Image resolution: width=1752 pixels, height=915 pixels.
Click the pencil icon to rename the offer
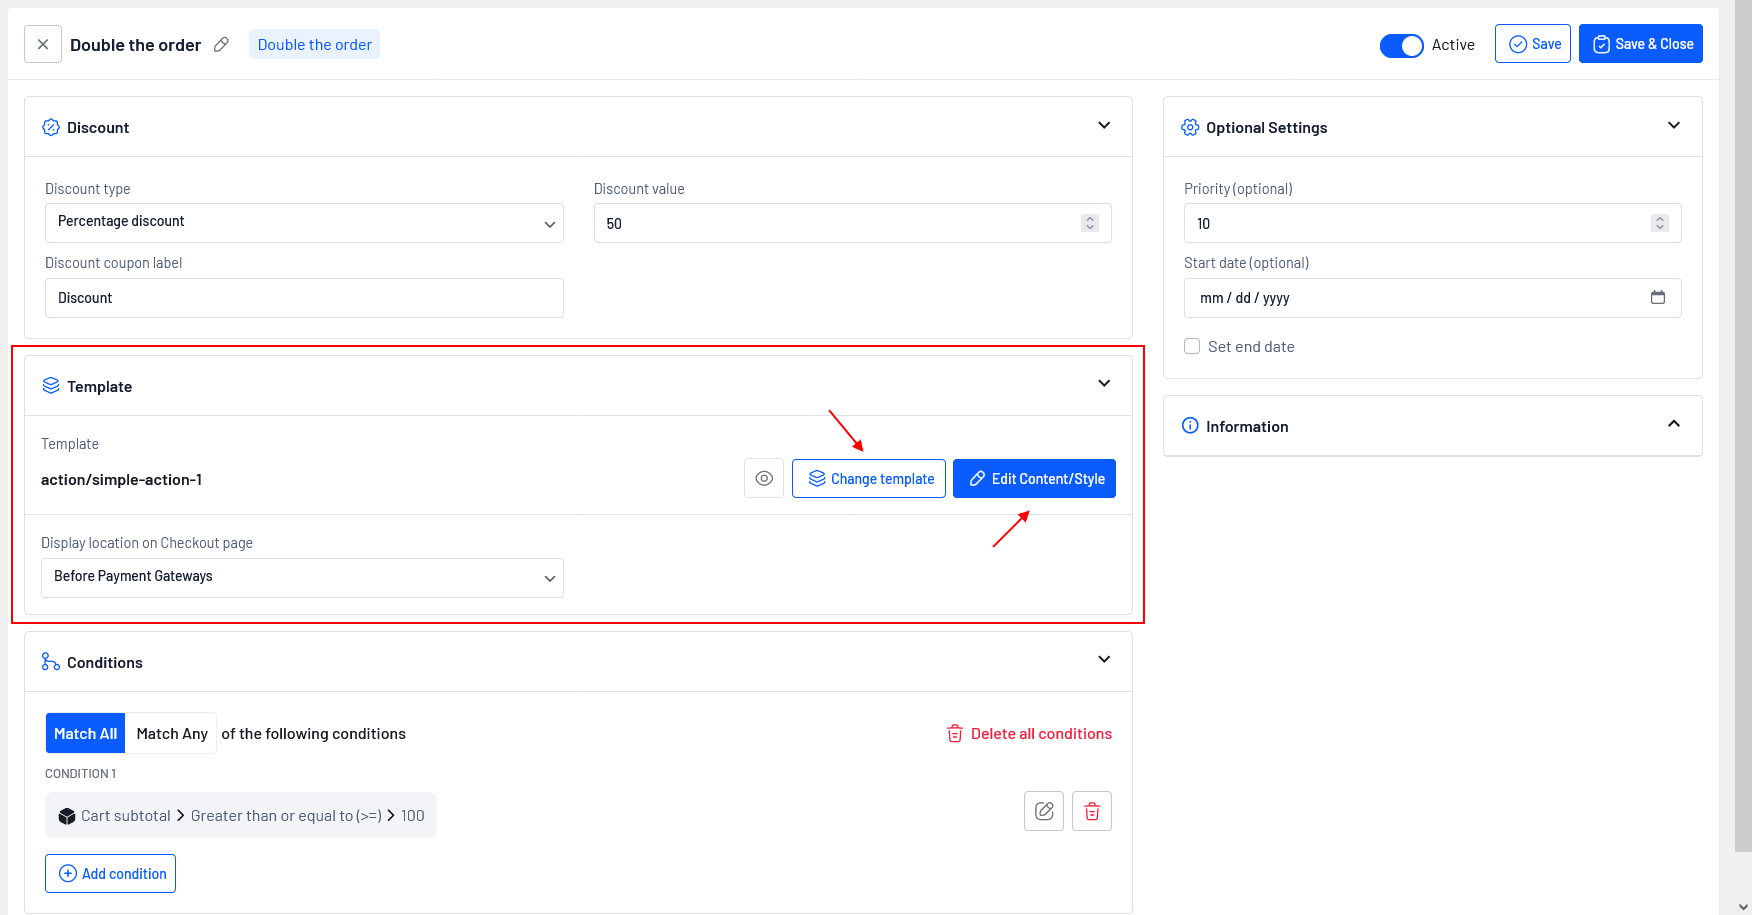coord(221,44)
